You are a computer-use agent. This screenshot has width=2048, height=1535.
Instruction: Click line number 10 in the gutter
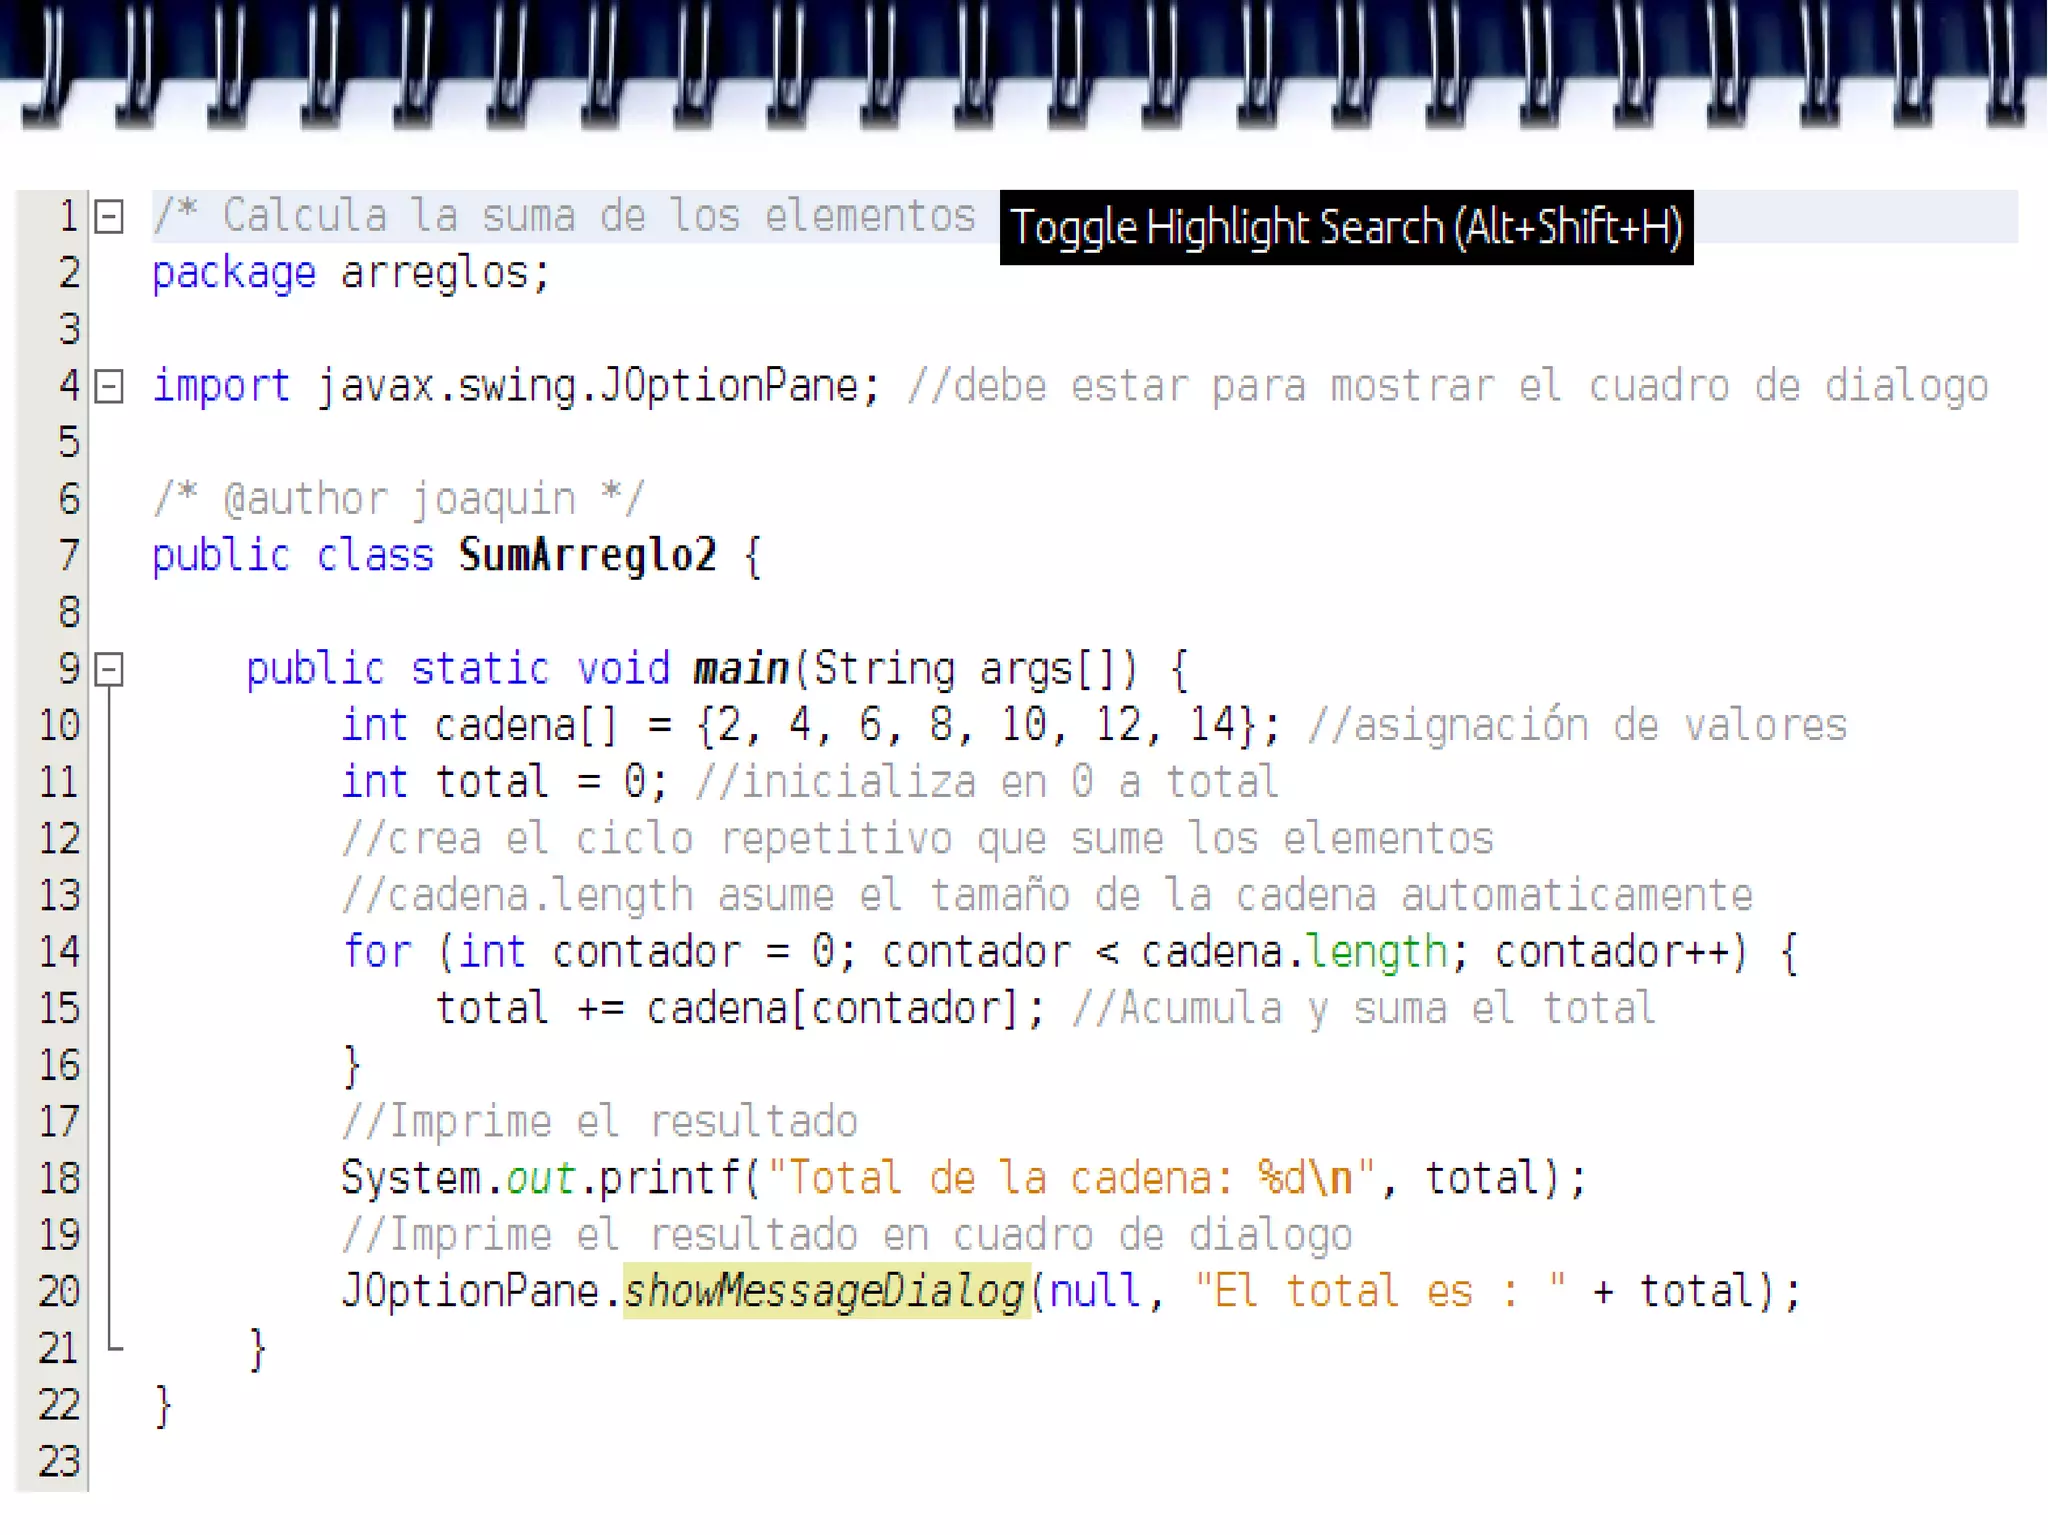pos(59,726)
